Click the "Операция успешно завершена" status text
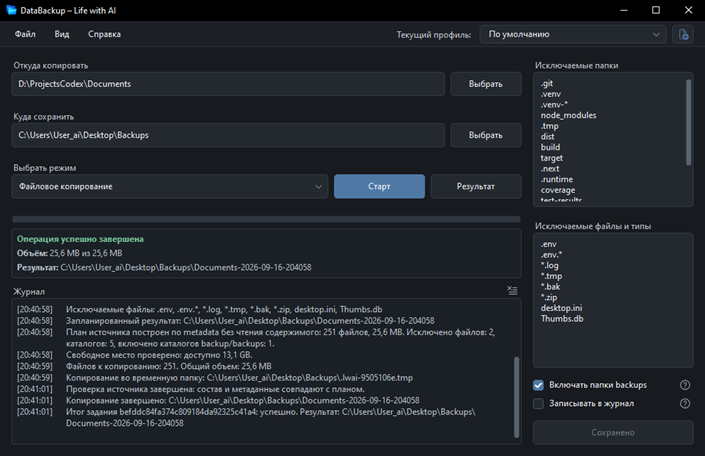 (80, 239)
